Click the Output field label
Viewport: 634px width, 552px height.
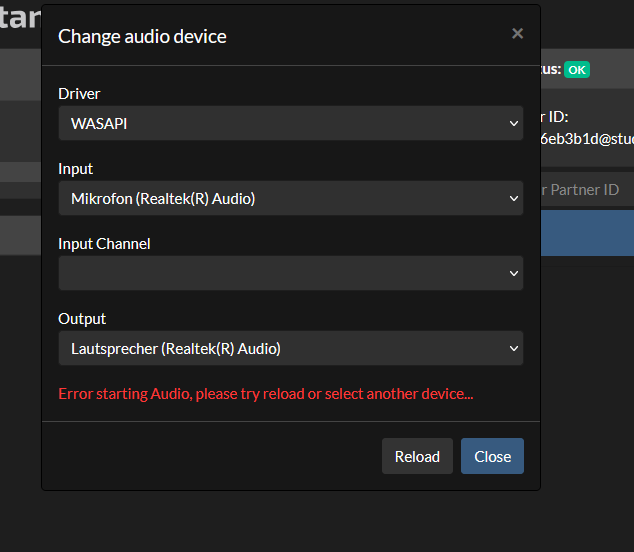click(82, 319)
